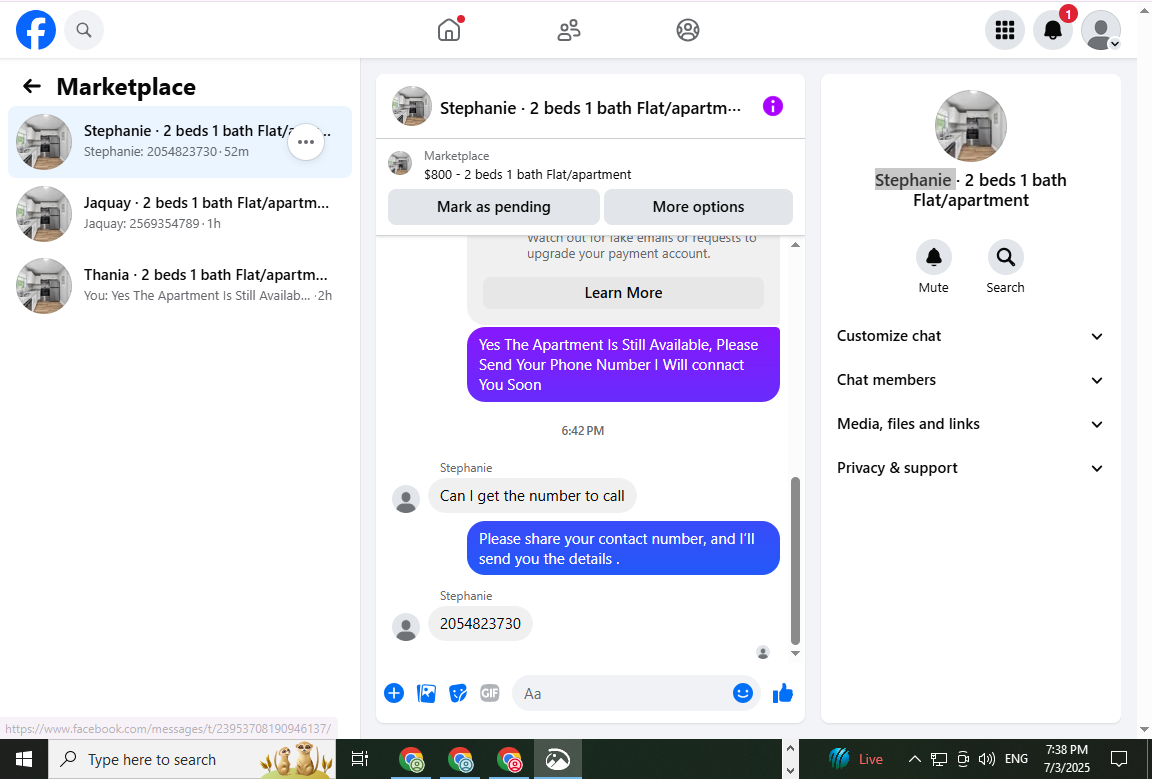Image resolution: width=1152 pixels, height=779 pixels.
Task: Open the Facebook logo home link
Action: [x=36, y=30]
